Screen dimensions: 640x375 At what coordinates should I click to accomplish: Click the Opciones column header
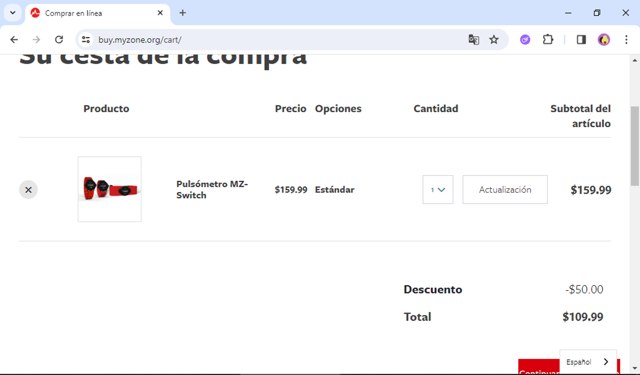coord(338,109)
